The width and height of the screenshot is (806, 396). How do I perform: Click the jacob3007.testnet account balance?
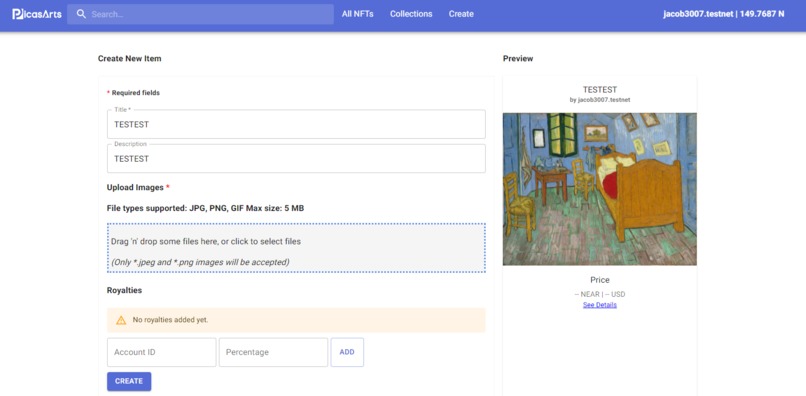(x=723, y=14)
